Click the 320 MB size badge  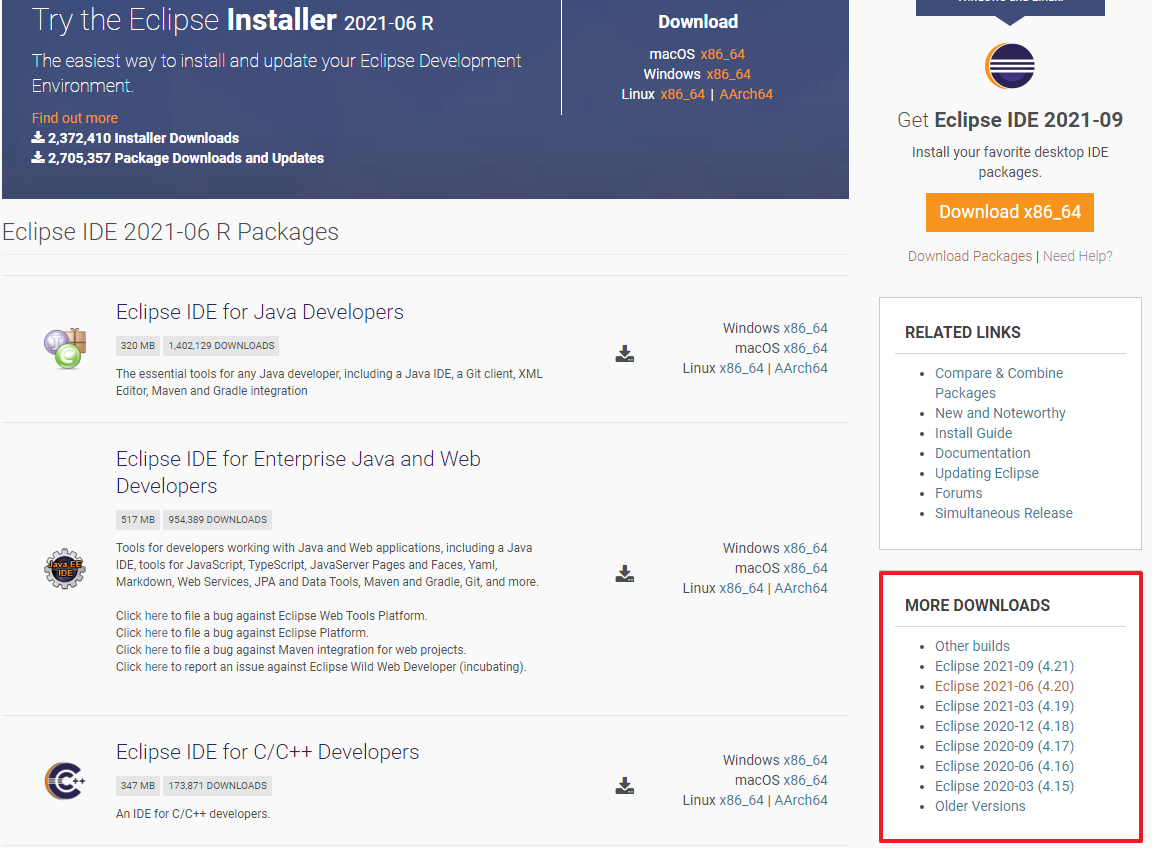pos(137,345)
